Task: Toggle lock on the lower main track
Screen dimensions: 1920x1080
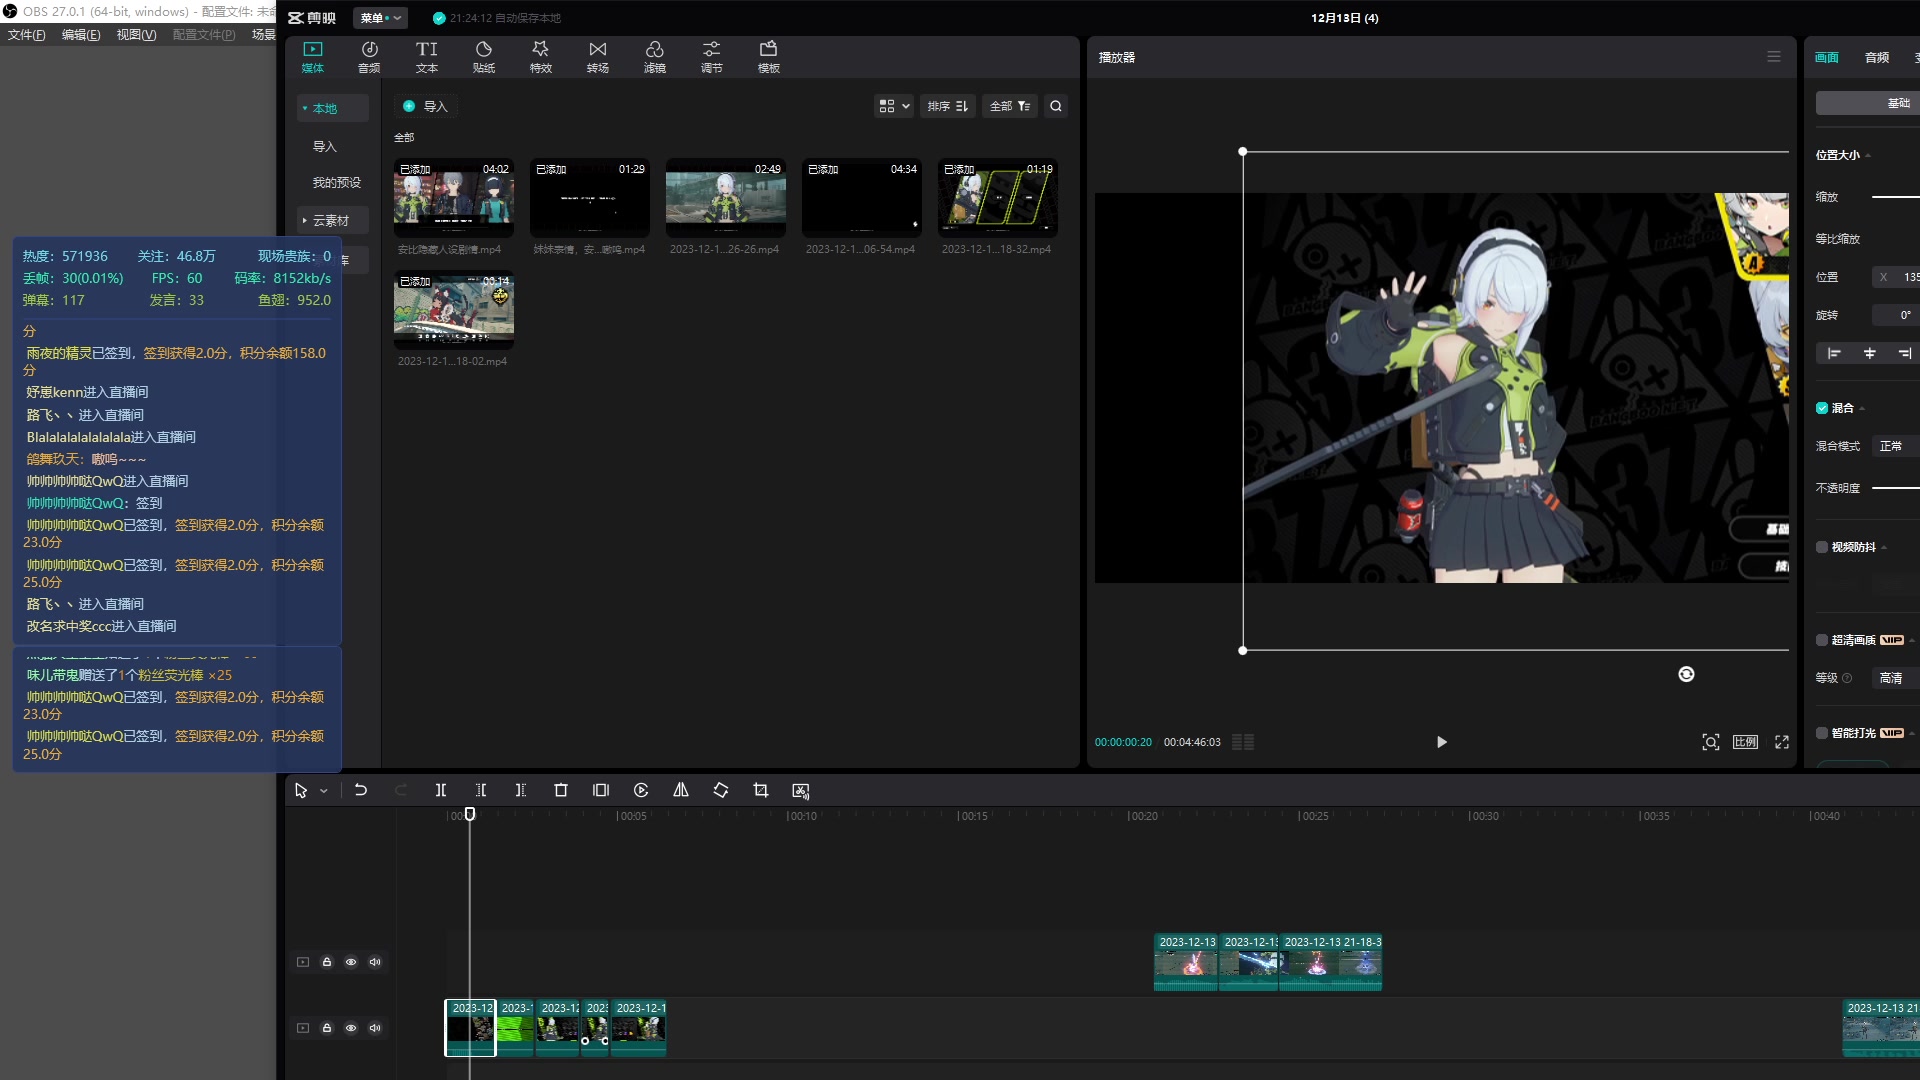Action: (x=327, y=1028)
